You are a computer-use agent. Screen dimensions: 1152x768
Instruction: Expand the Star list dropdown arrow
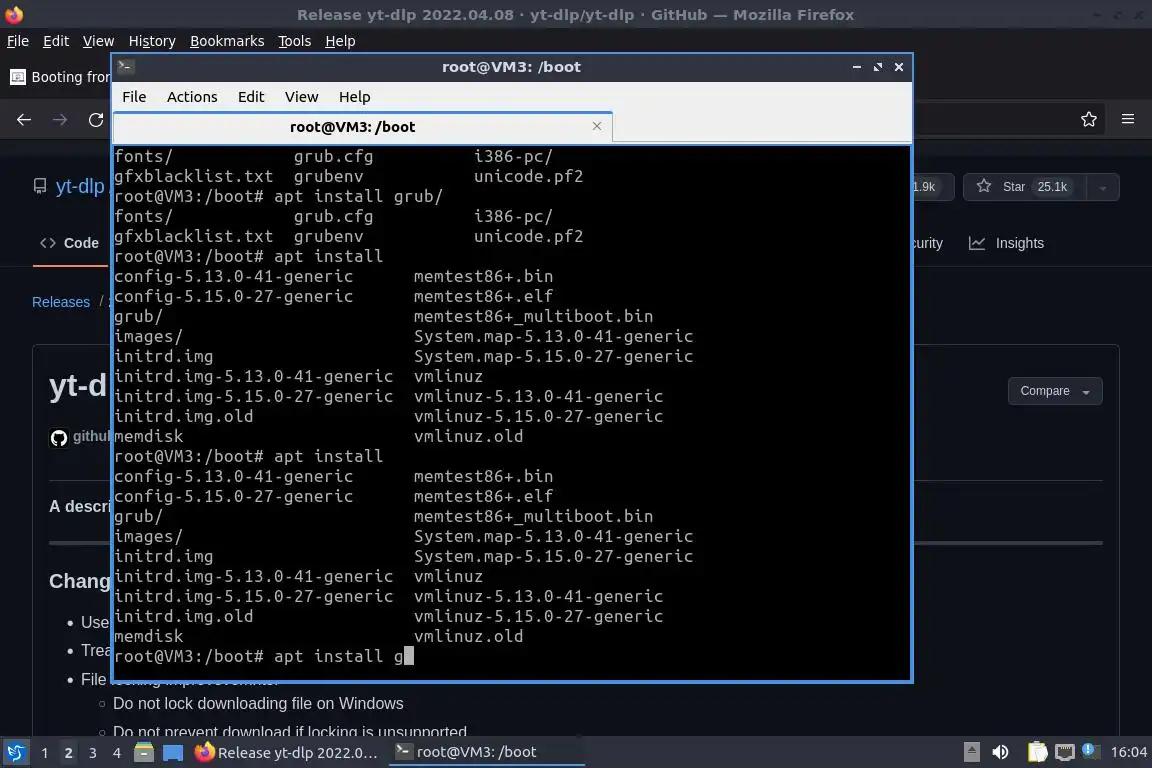coord(1103,187)
